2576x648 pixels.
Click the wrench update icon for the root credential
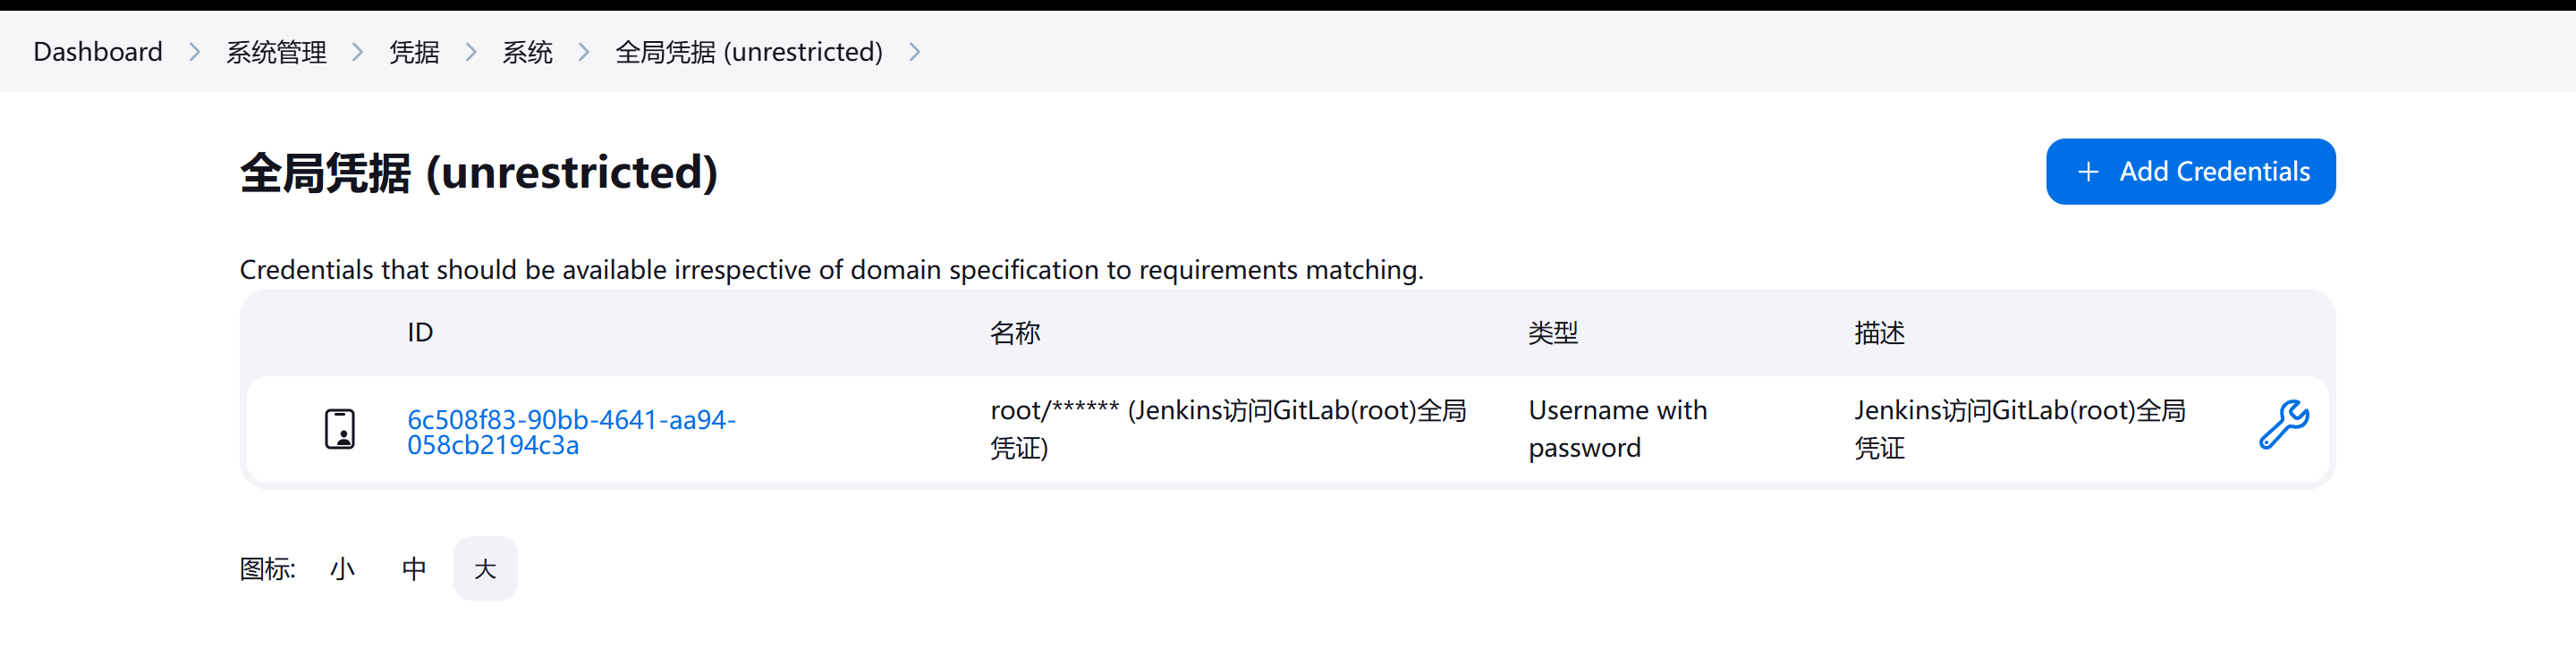tap(2284, 425)
